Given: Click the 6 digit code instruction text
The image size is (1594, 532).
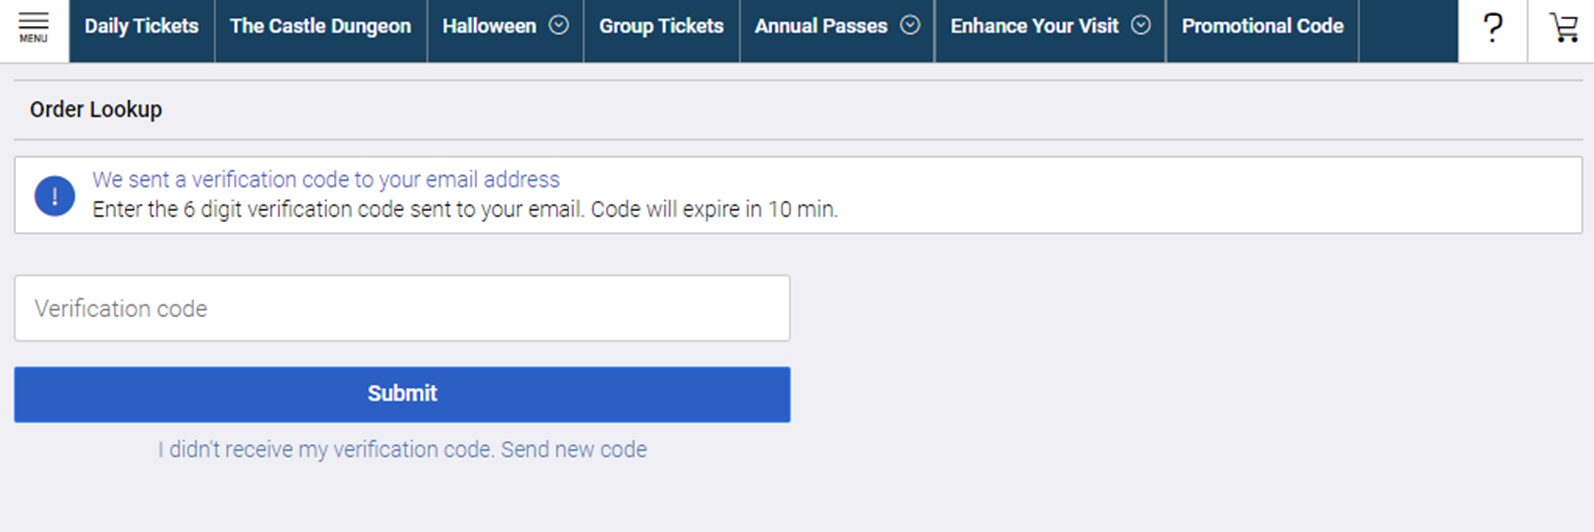Looking at the screenshot, I should pyautogui.click(x=465, y=210).
